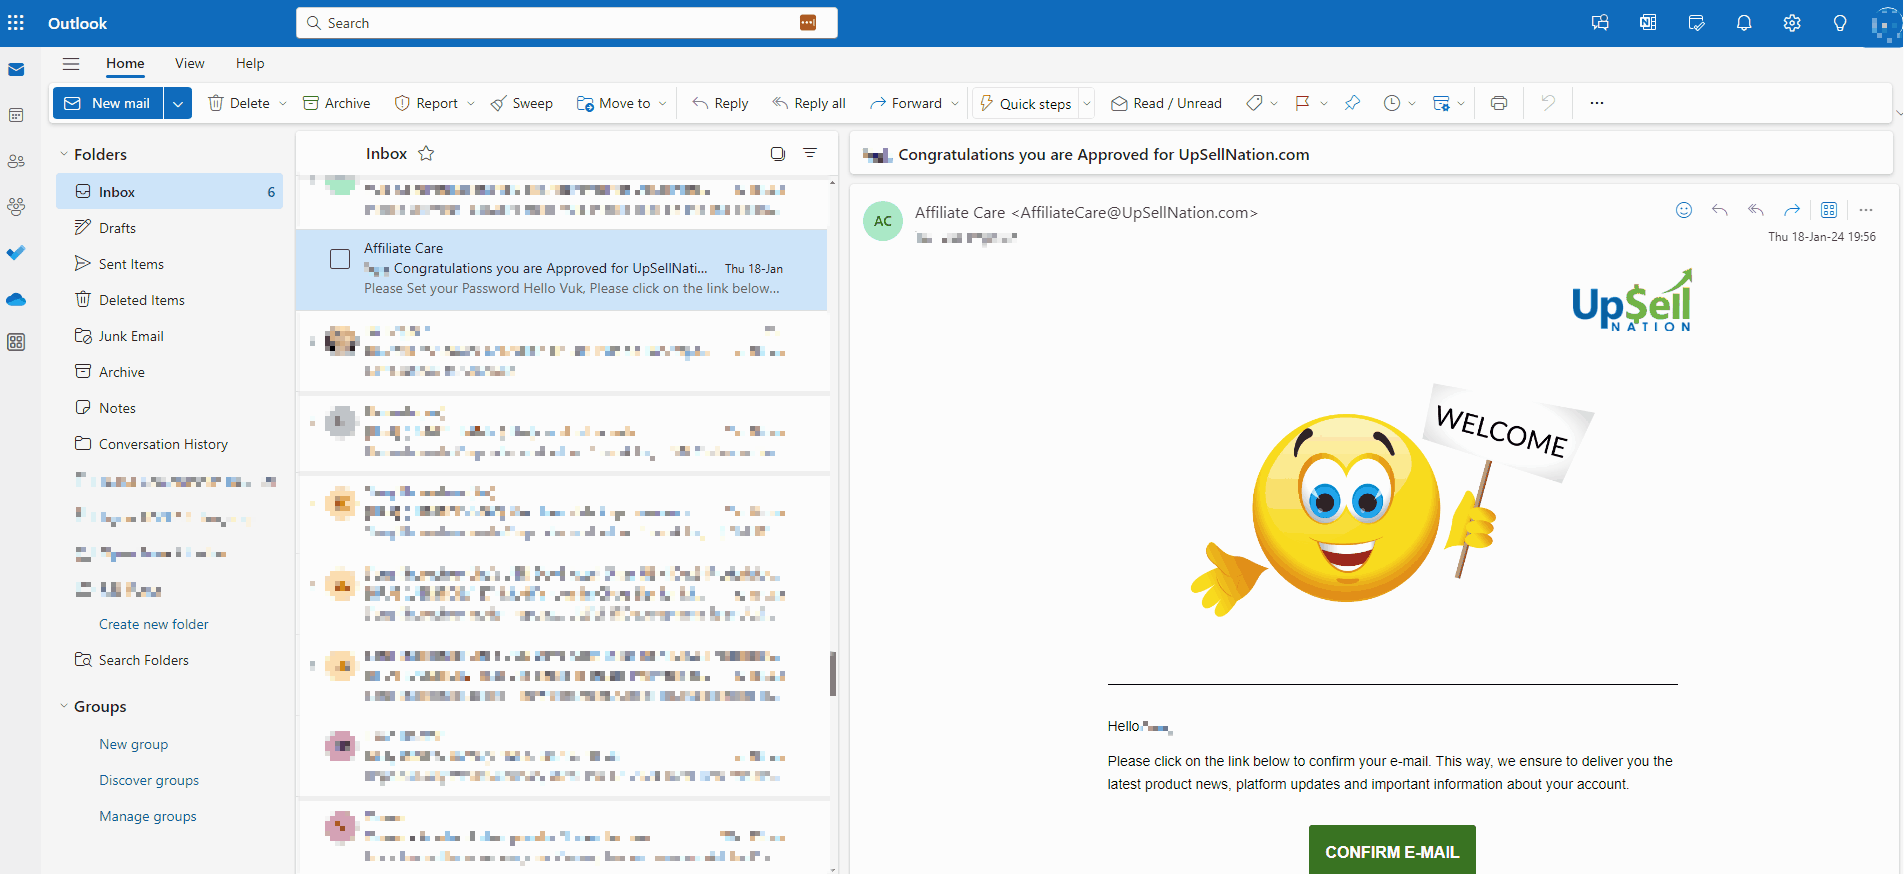Open the notifications bell
The image size is (1904, 874).
coord(1743,23)
